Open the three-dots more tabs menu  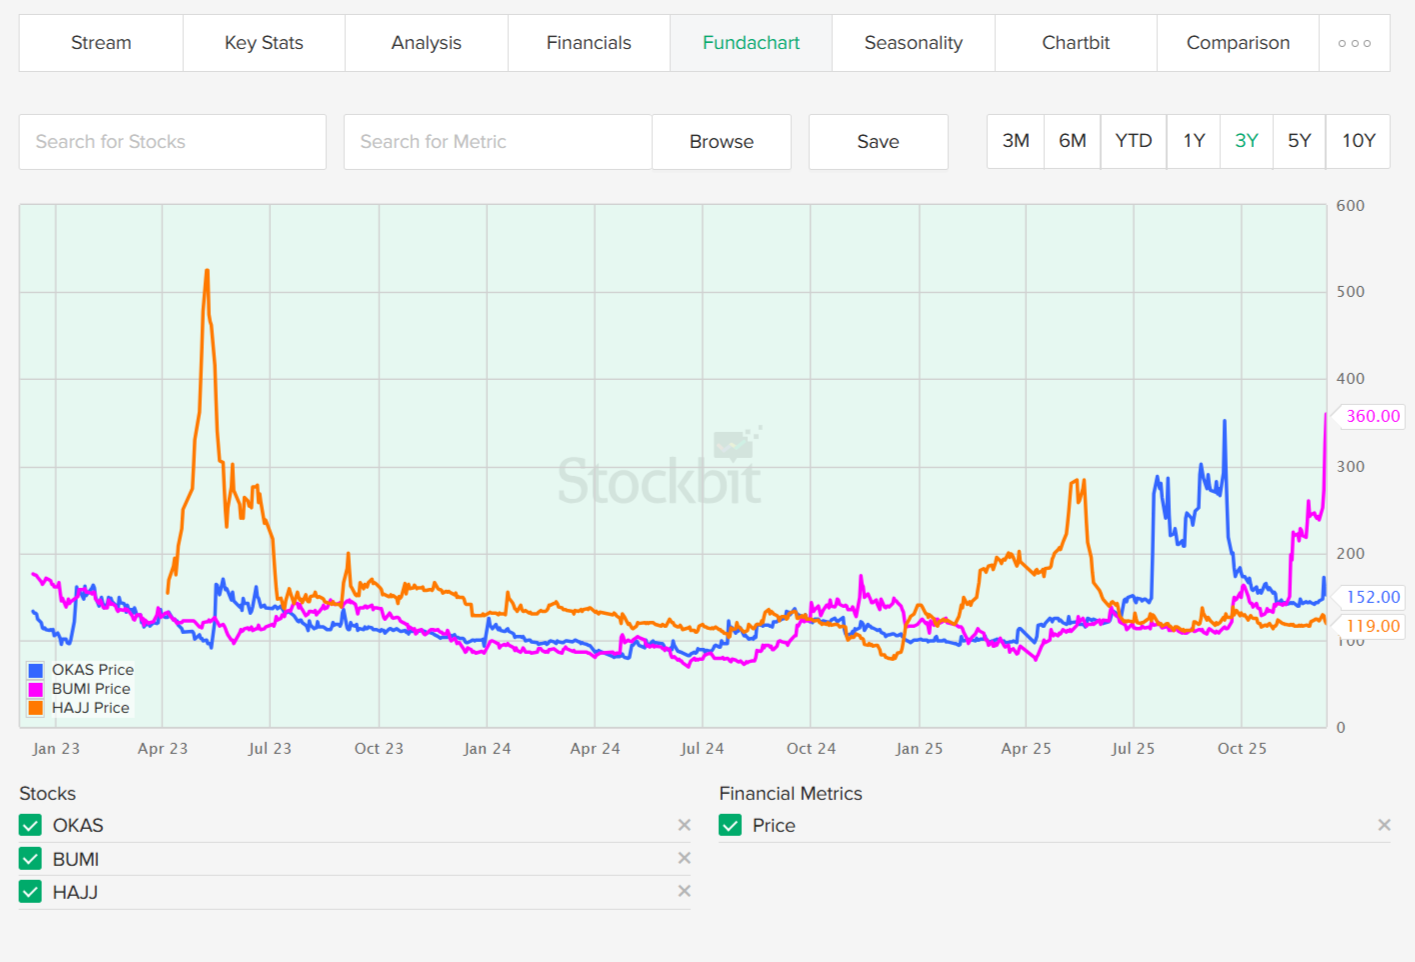pyautogui.click(x=1354, y=43)
